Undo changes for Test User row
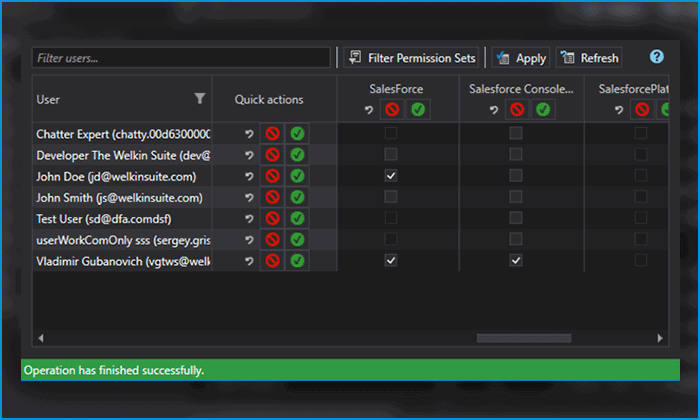Screen dimensions: 700x420 pyautogui.click(x=249, y=218)
